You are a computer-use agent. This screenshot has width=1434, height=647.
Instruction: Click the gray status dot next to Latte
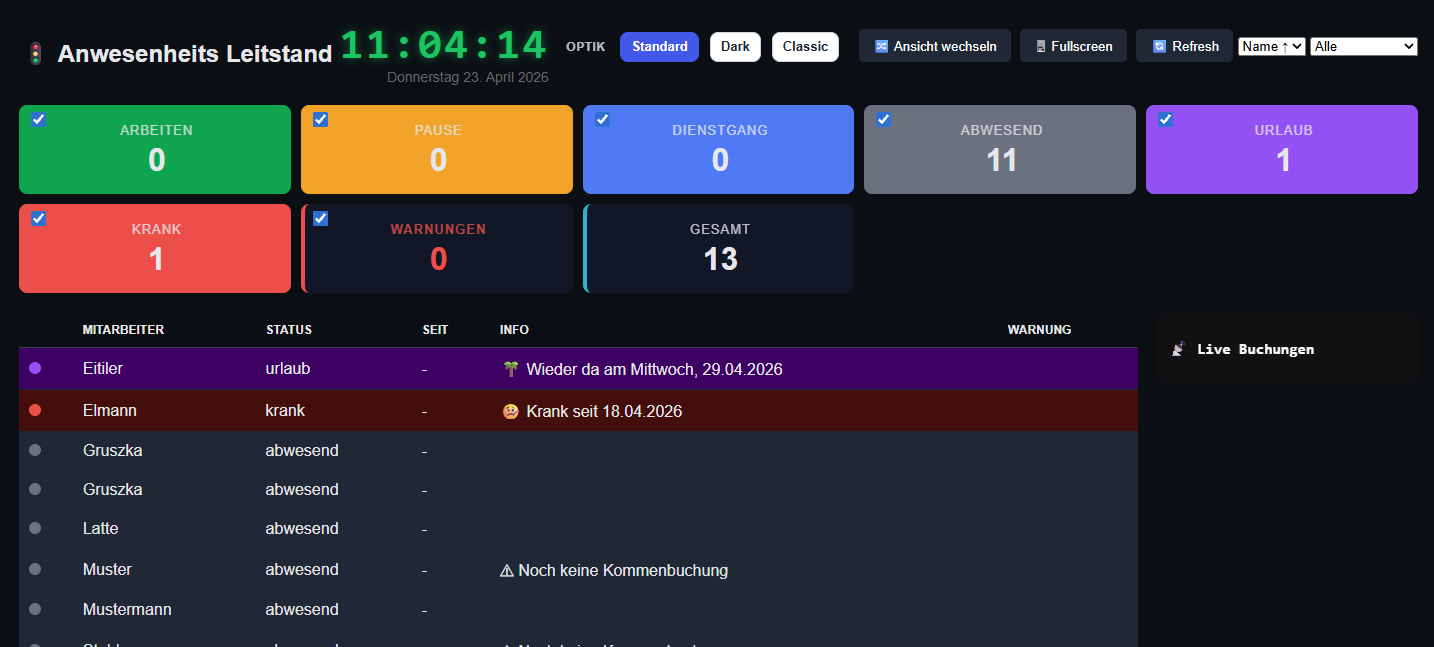click(35, 529)
